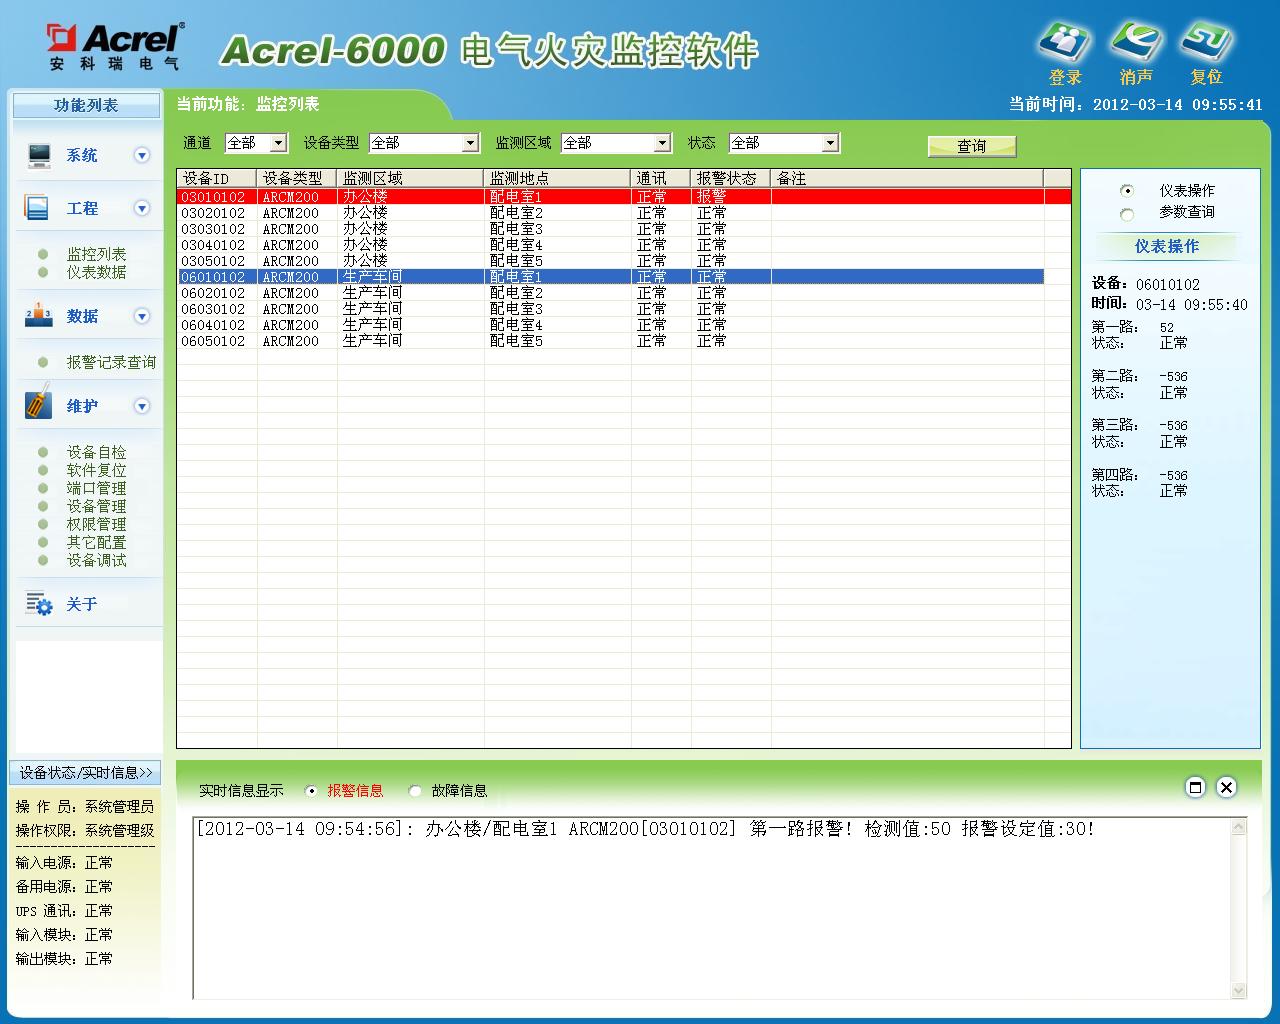Click the 消声 mute alarm icon
The width and height of the screenshot is (1280, 1024).
[x=1136, y=43]
